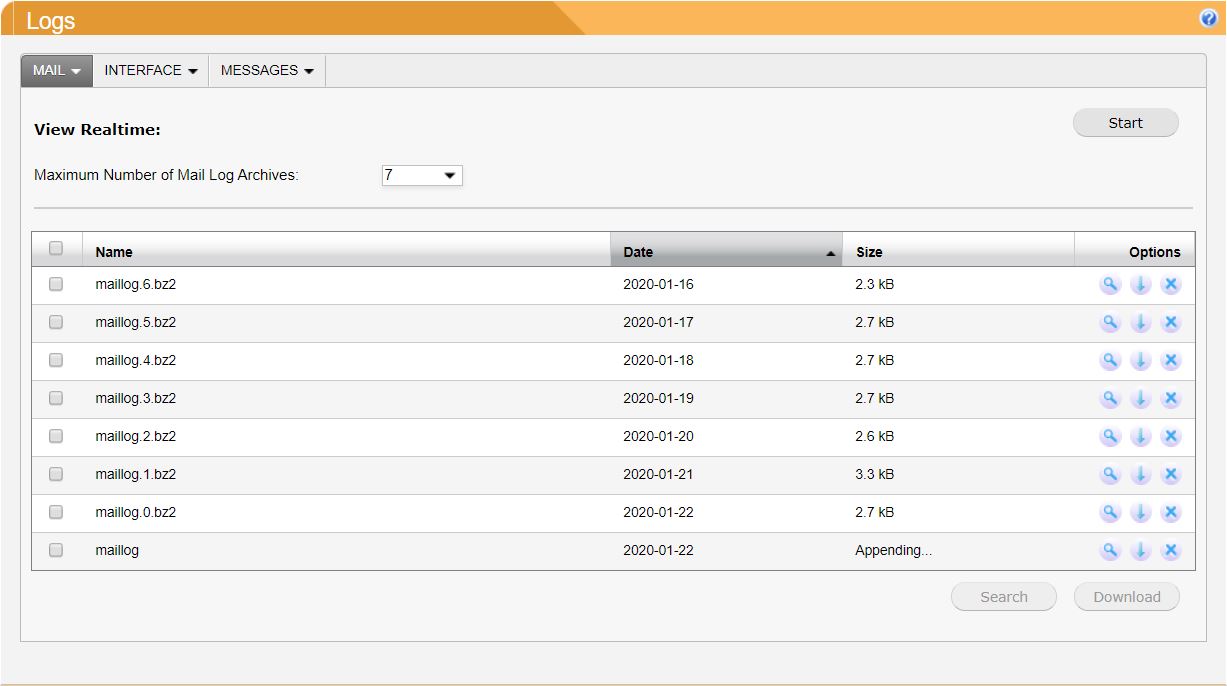Delete maillog.3.bz2 with its X icon
Screen dimensions: 1227x686
coord(1171,399)
